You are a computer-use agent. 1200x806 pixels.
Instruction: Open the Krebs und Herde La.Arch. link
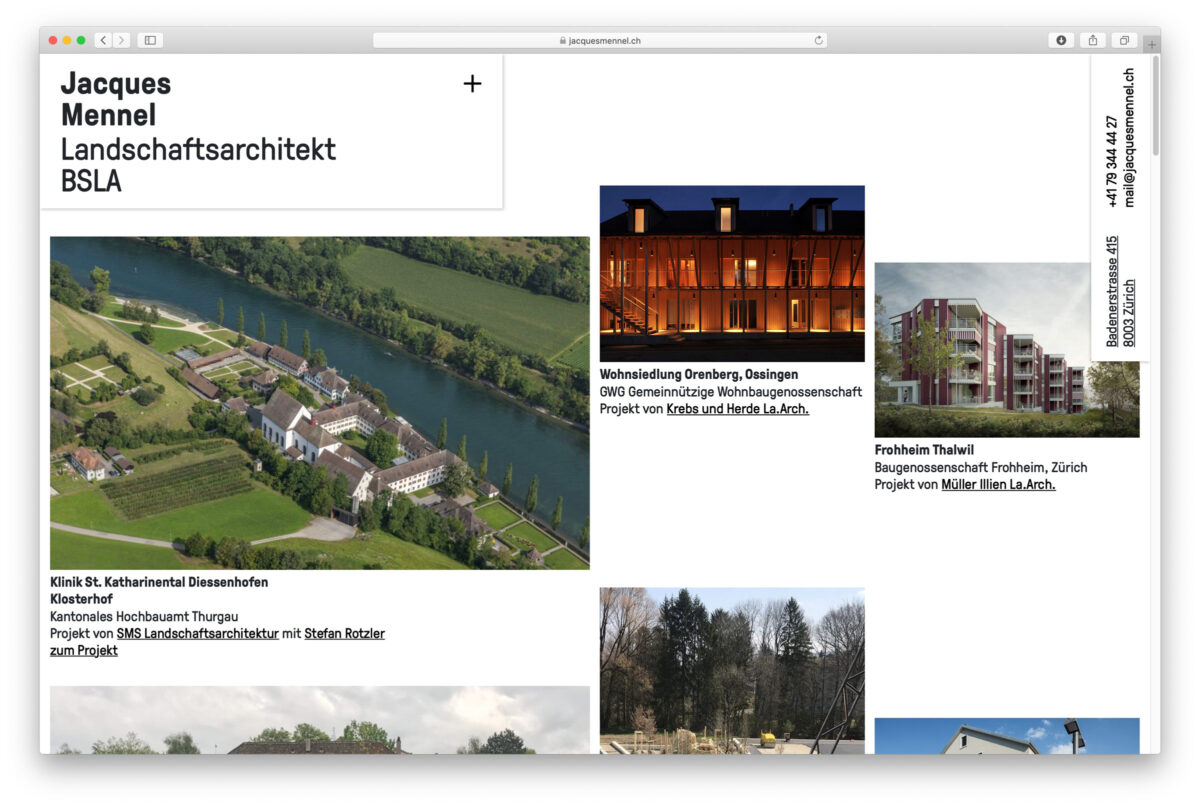(x=737, y=409)
